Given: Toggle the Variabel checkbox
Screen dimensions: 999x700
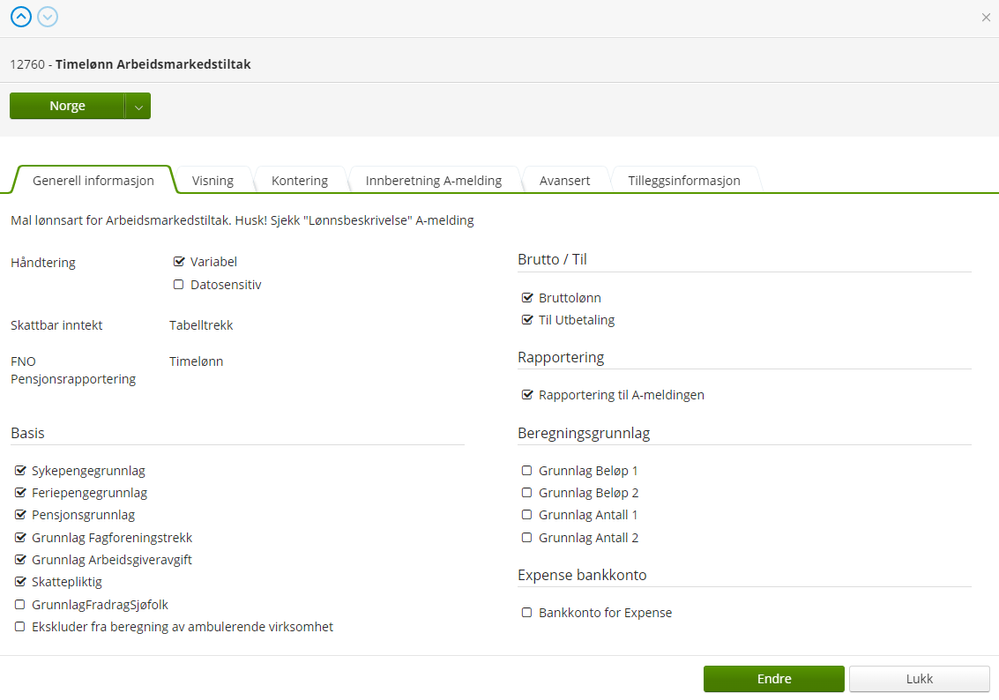Looking at the screenshot, I should click(179, 262).
